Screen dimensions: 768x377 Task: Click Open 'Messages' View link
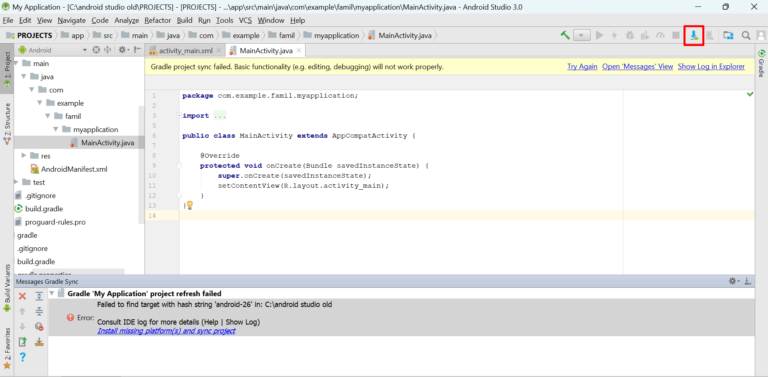tap(638, 67)
